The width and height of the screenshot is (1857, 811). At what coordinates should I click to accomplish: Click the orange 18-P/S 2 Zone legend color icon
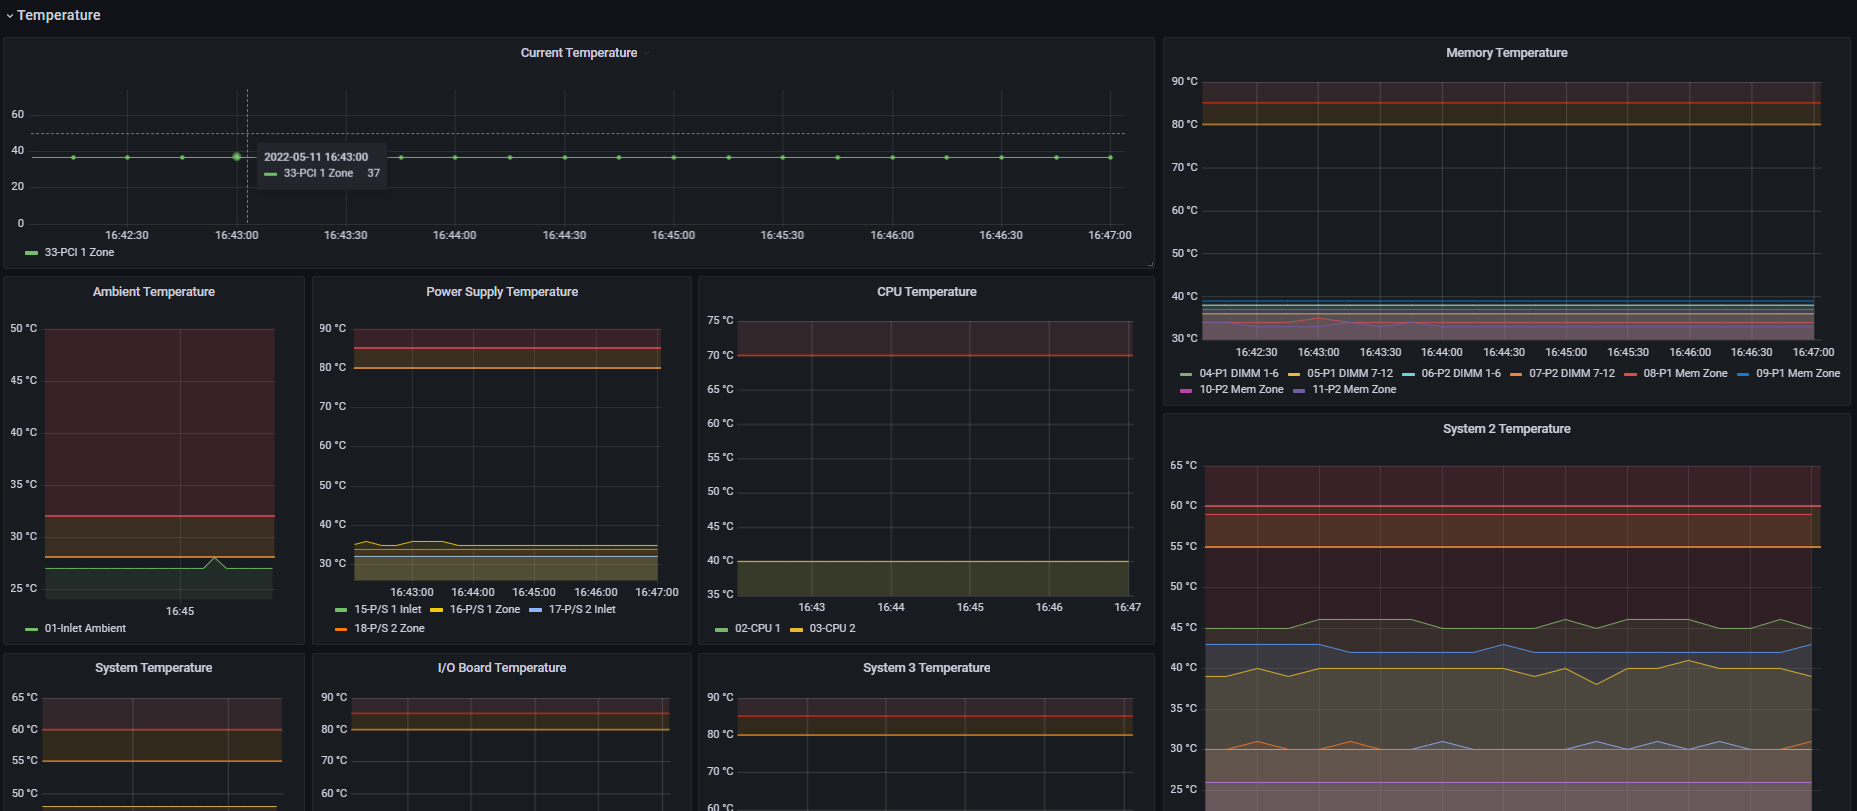click(341, 629)
